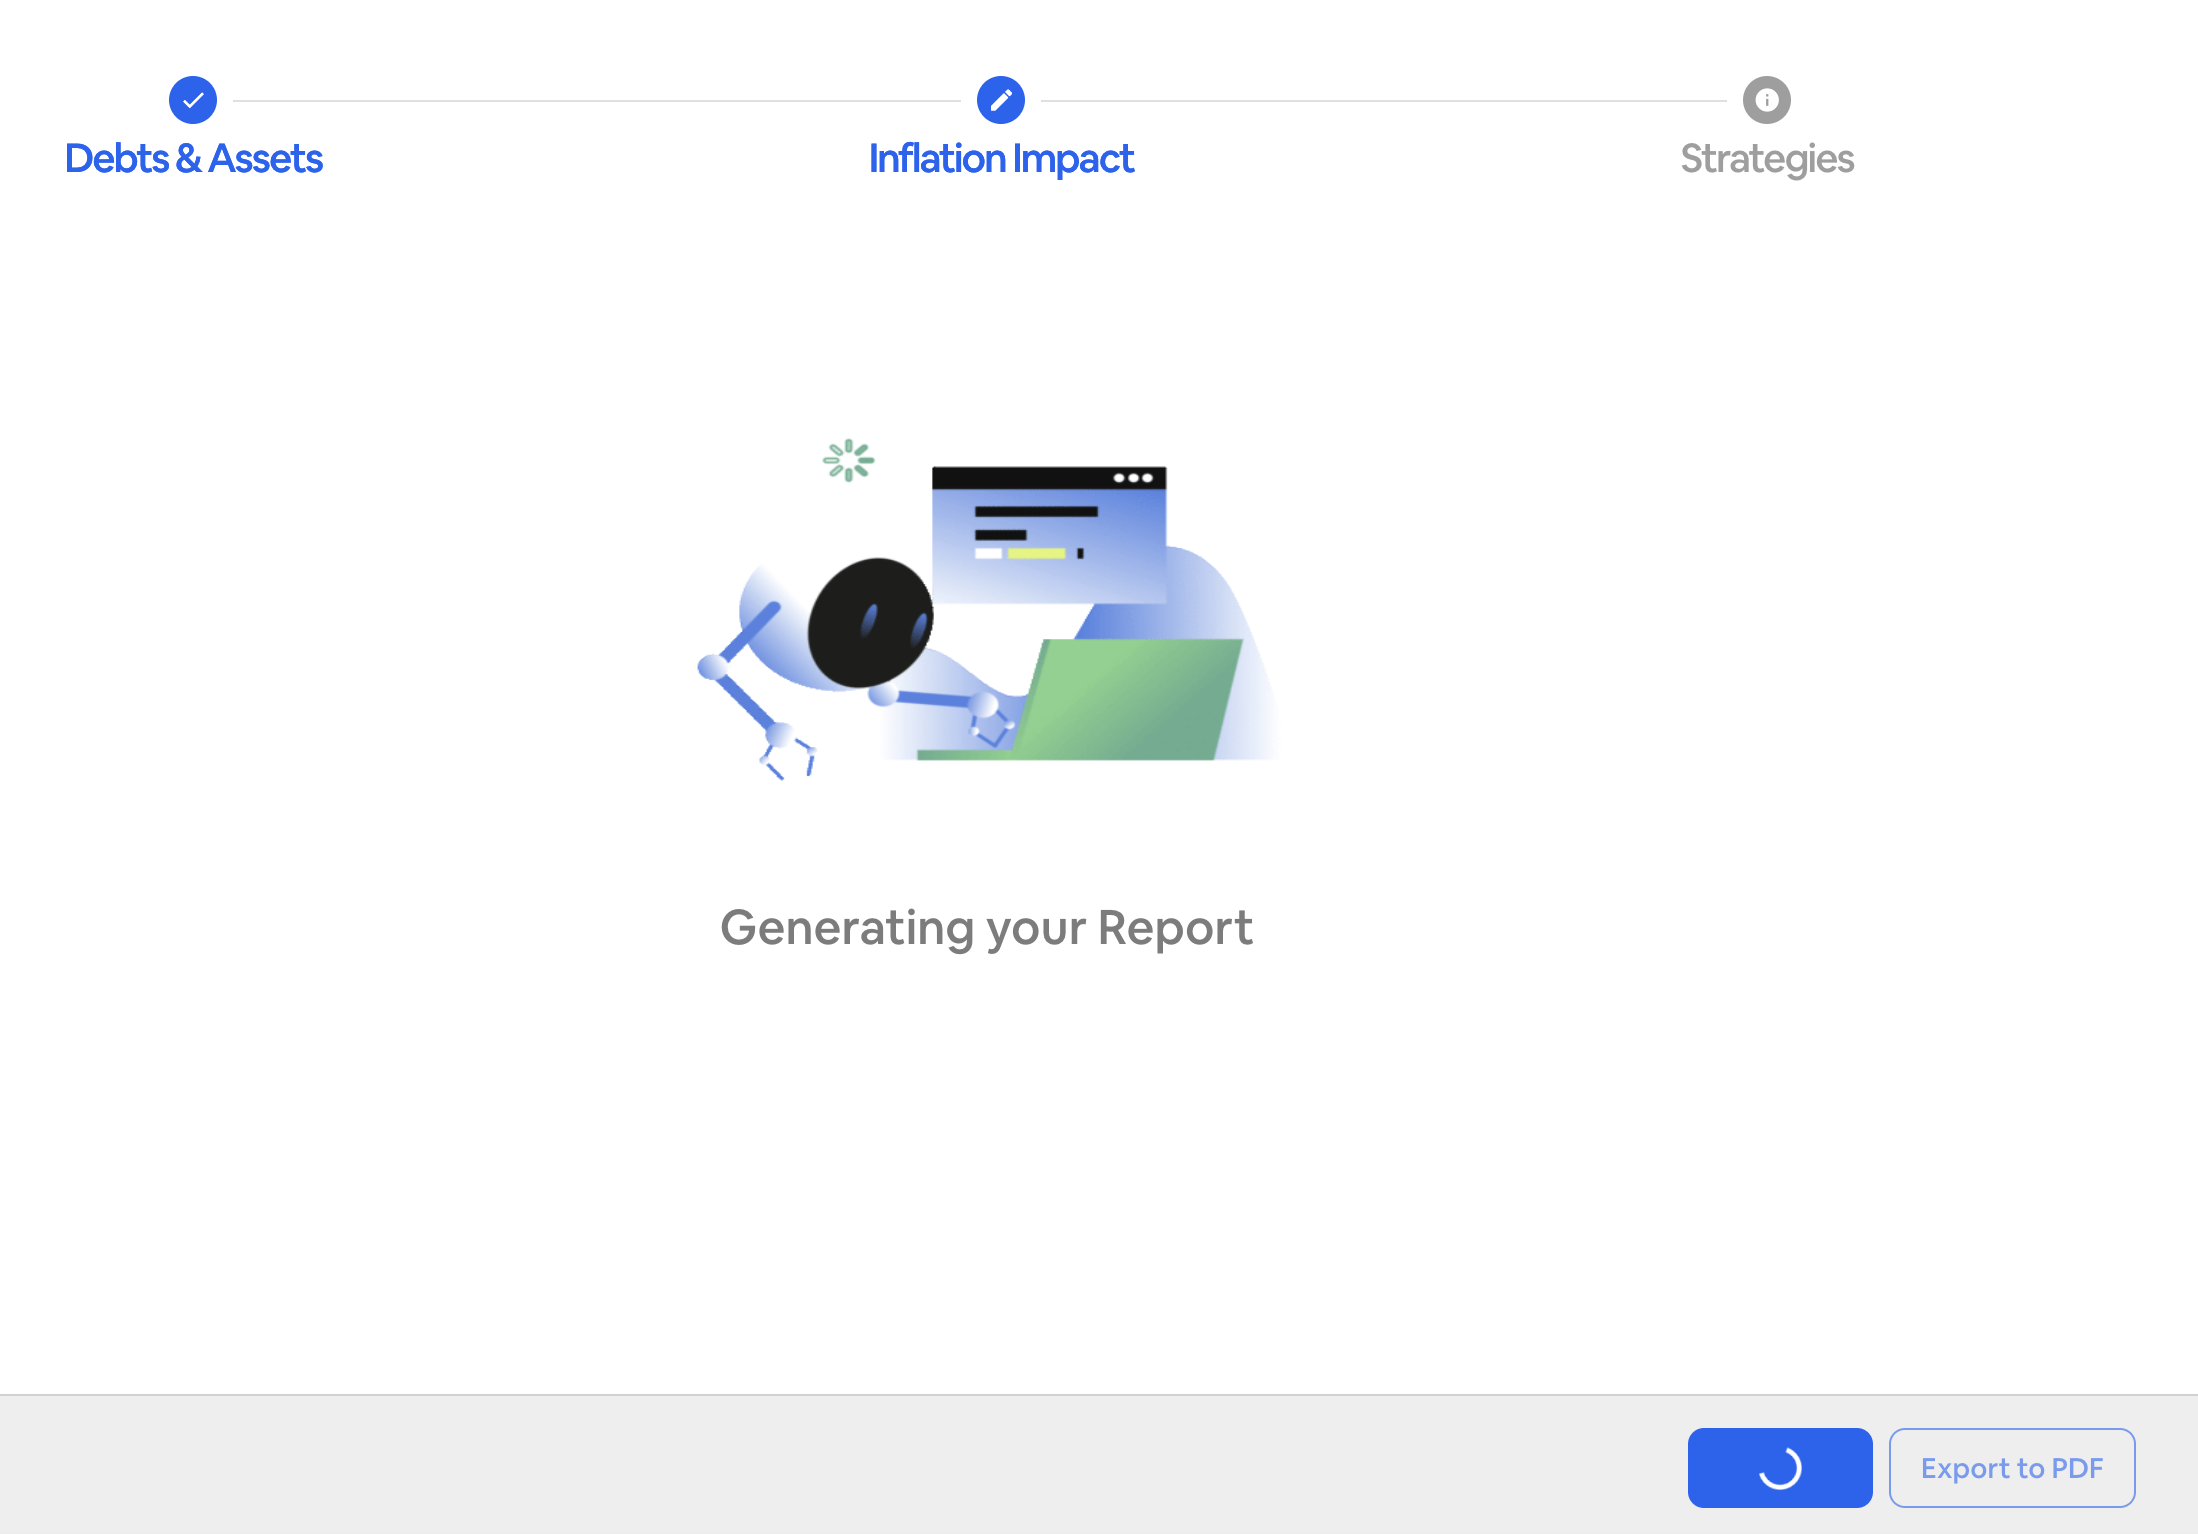The height and width of the screenshot is (1534, 2198).
Task: Click the green loading spinner near the robot
Action: pos(848,460)
